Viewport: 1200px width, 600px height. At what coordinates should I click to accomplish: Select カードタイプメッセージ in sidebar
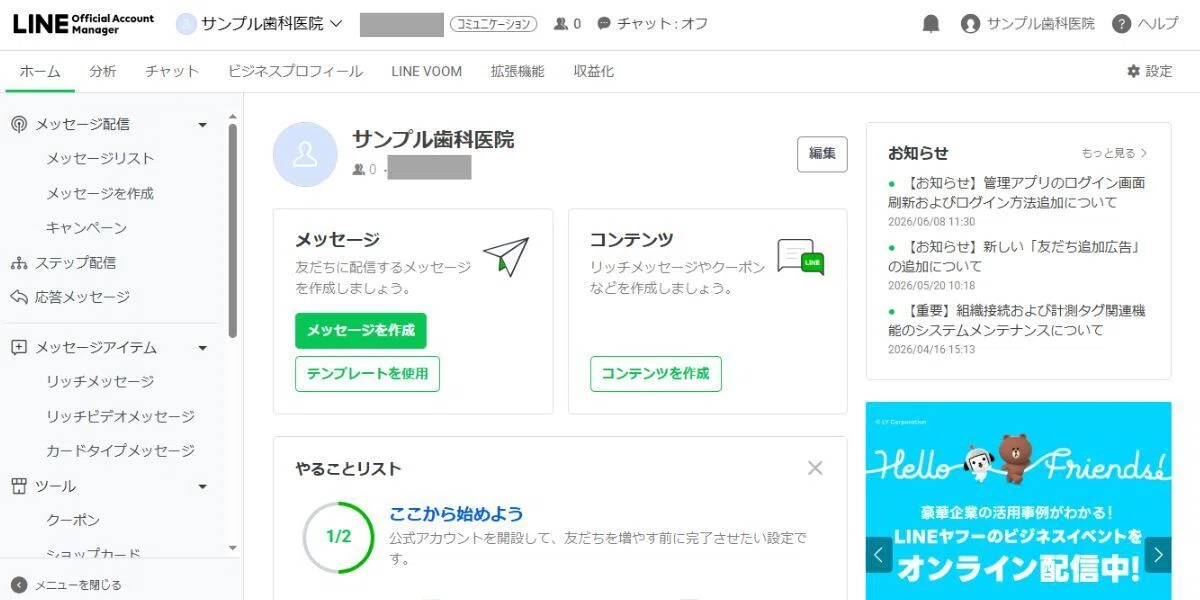120,451
